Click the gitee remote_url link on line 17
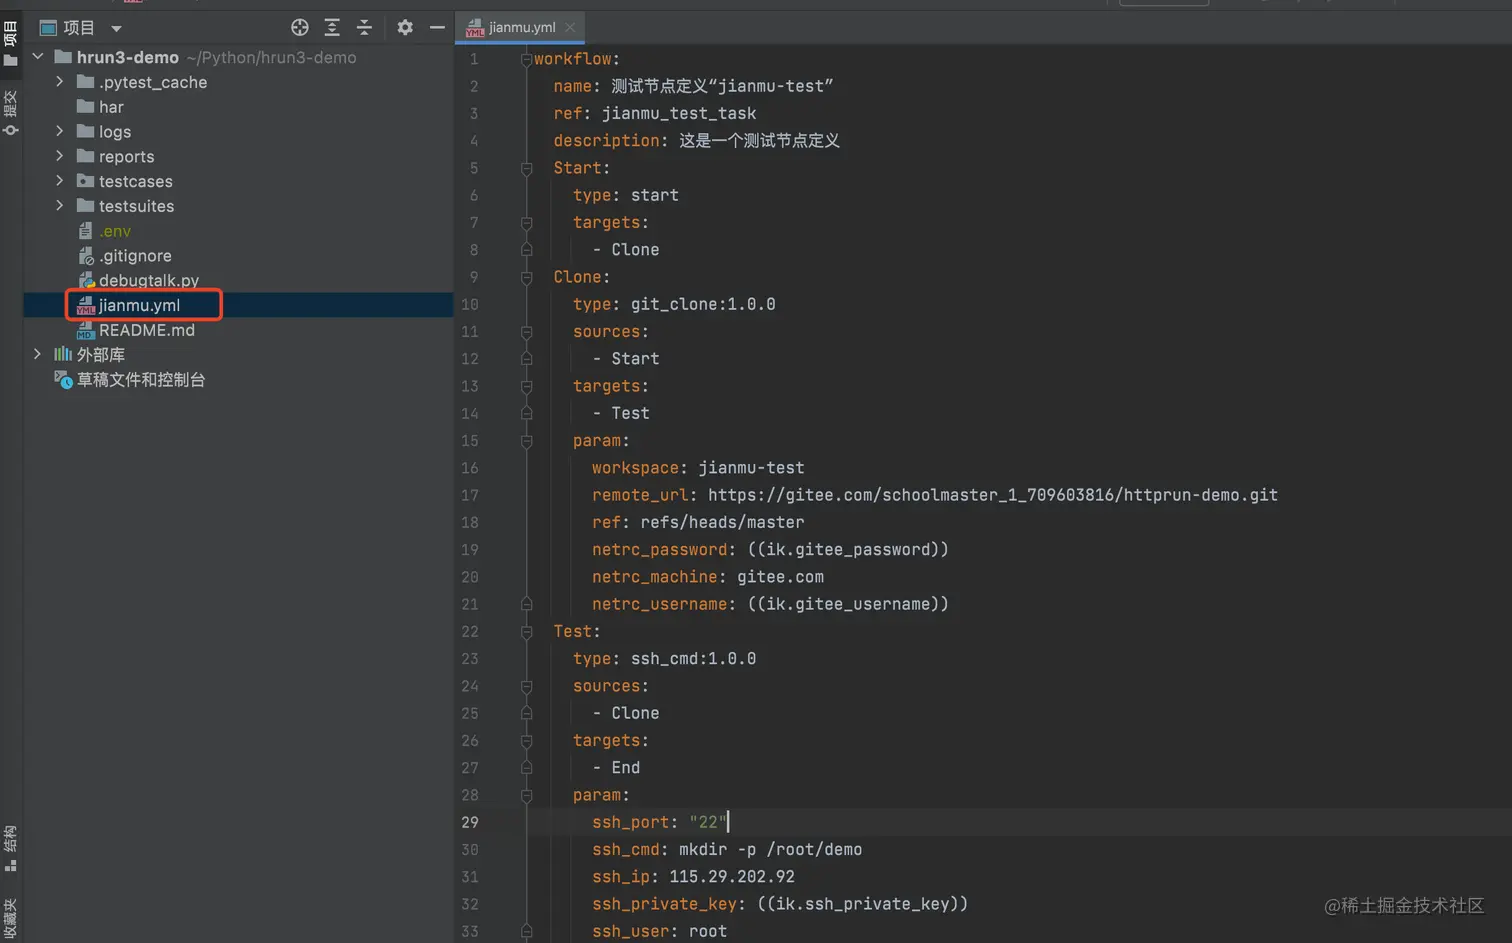The image size is (1512, 943). pos(992,495)
